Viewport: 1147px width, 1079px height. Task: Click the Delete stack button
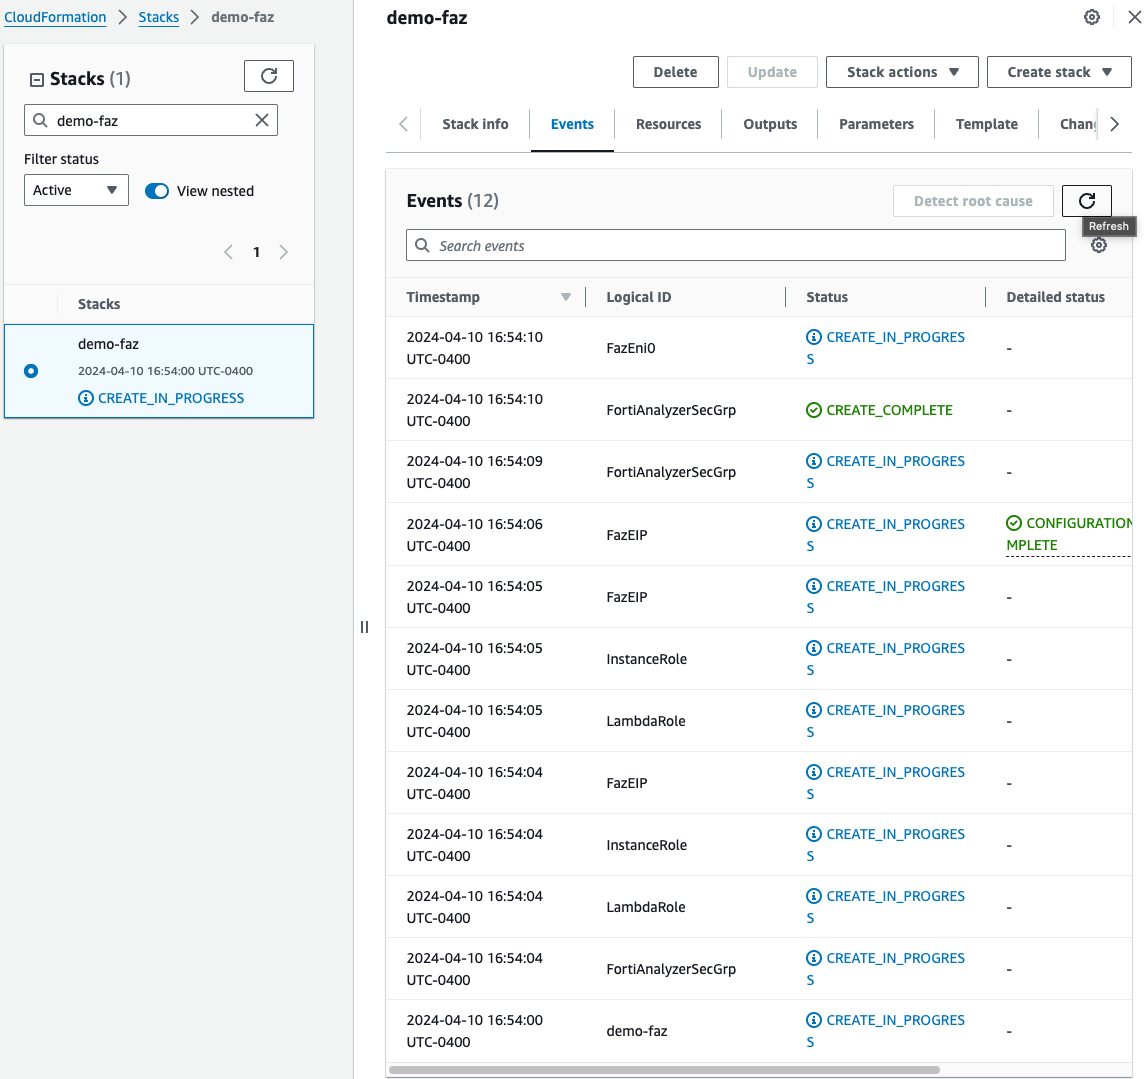click(x=675, y=72)
